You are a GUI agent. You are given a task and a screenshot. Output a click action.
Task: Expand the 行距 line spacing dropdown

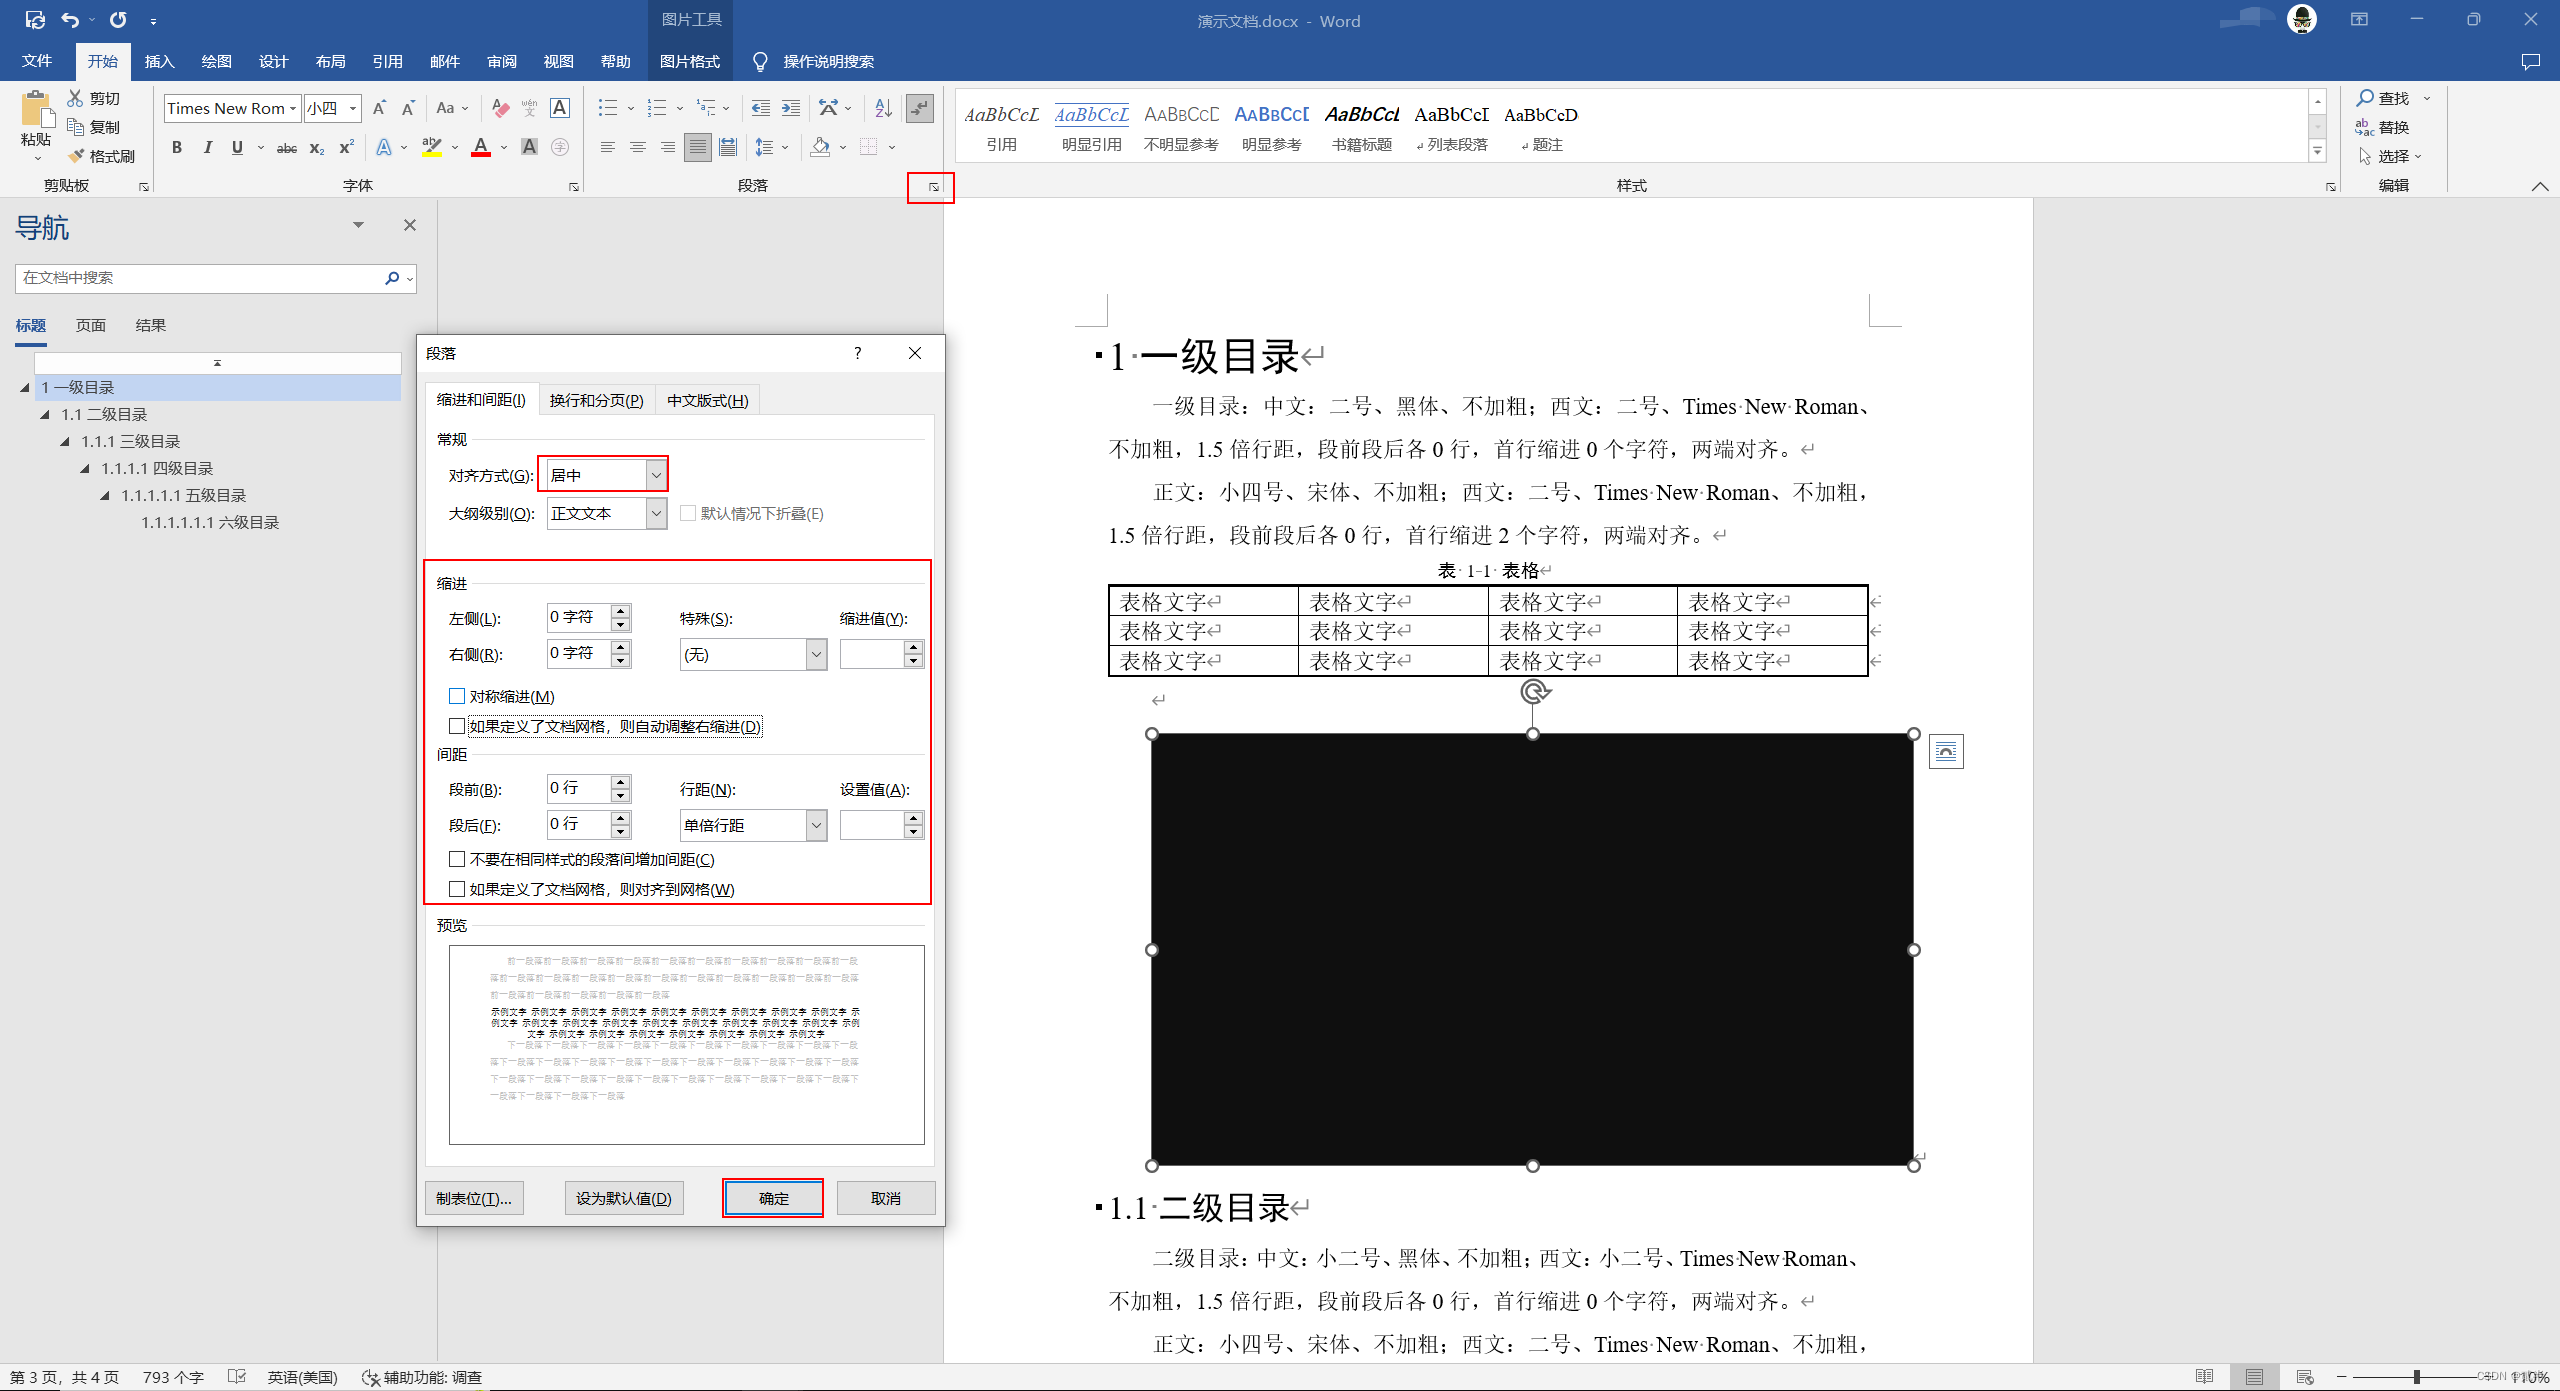point(816,825)
